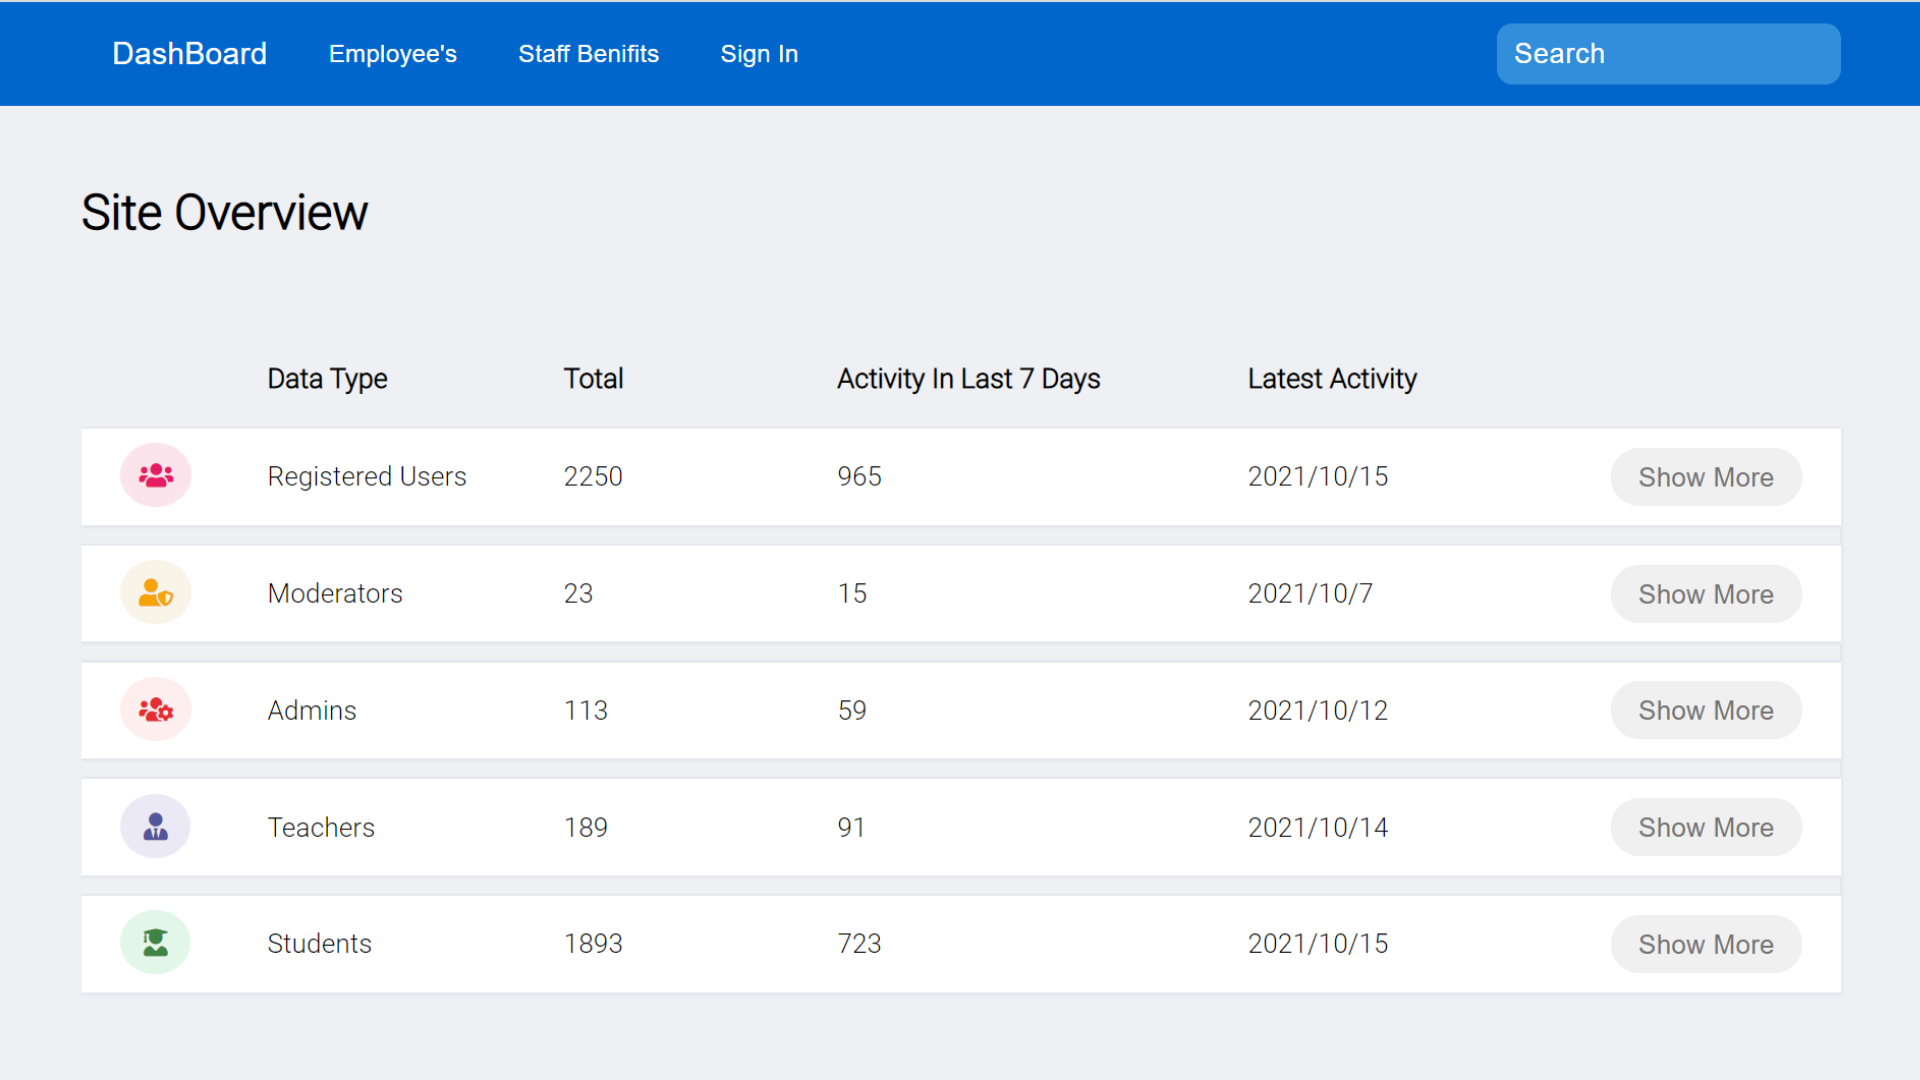Click the yellow Moderators shield icon
Viewport: 1920px width, 1080px height.
tap(155, 593)
